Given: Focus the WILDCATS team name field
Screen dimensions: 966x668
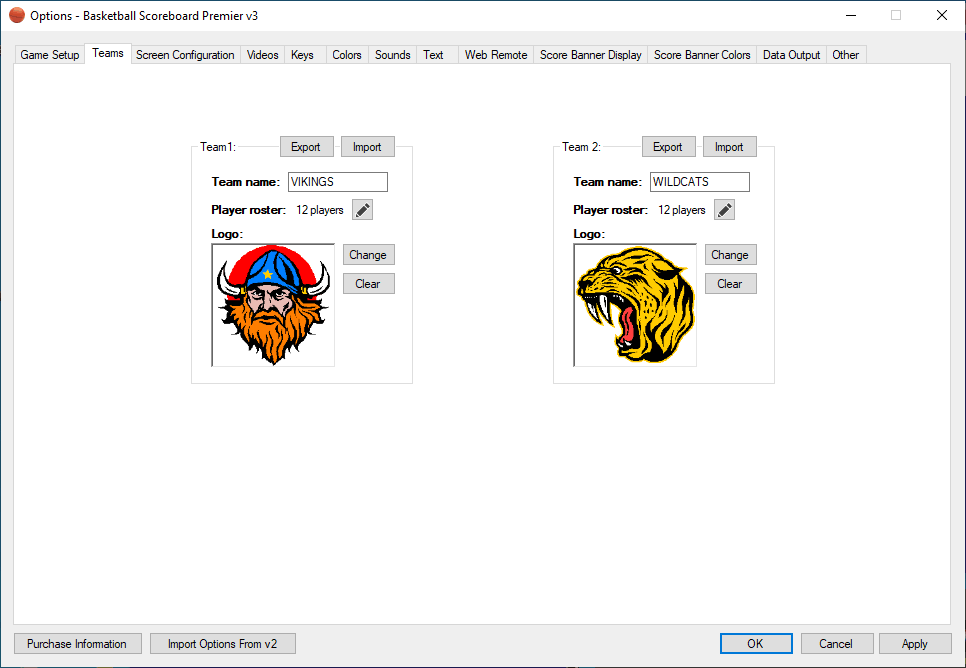Looking at the screenshot, I should (699, 182).
